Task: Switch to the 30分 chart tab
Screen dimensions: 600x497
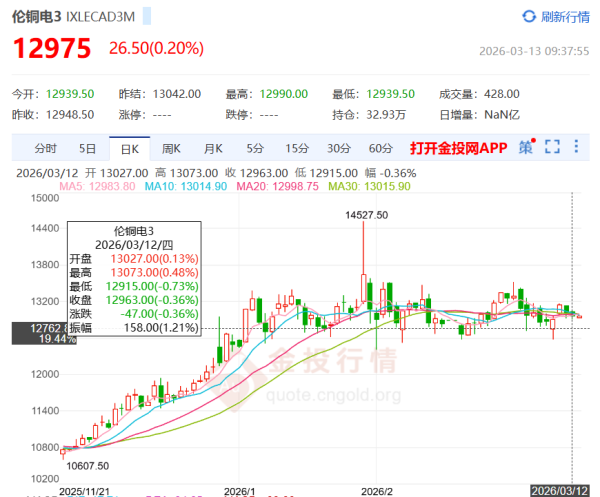Action: 339,148
